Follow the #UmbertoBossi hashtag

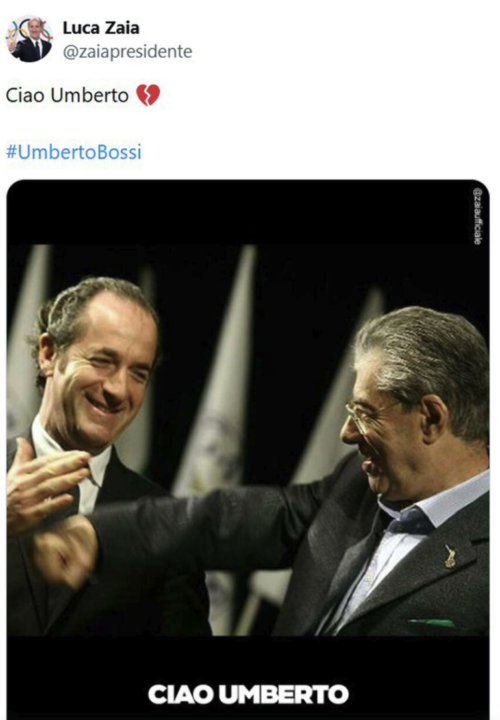pyautogui.click(x=73, y=152)
